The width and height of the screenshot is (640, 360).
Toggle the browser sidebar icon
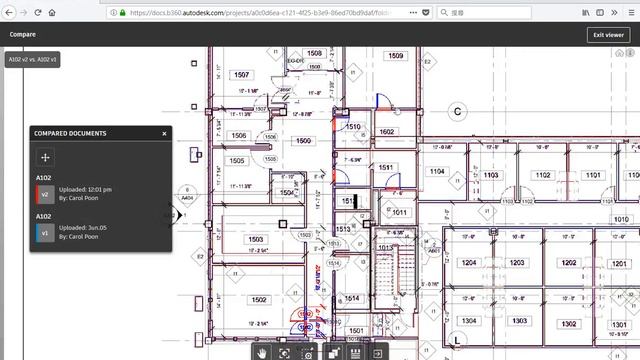600,13
